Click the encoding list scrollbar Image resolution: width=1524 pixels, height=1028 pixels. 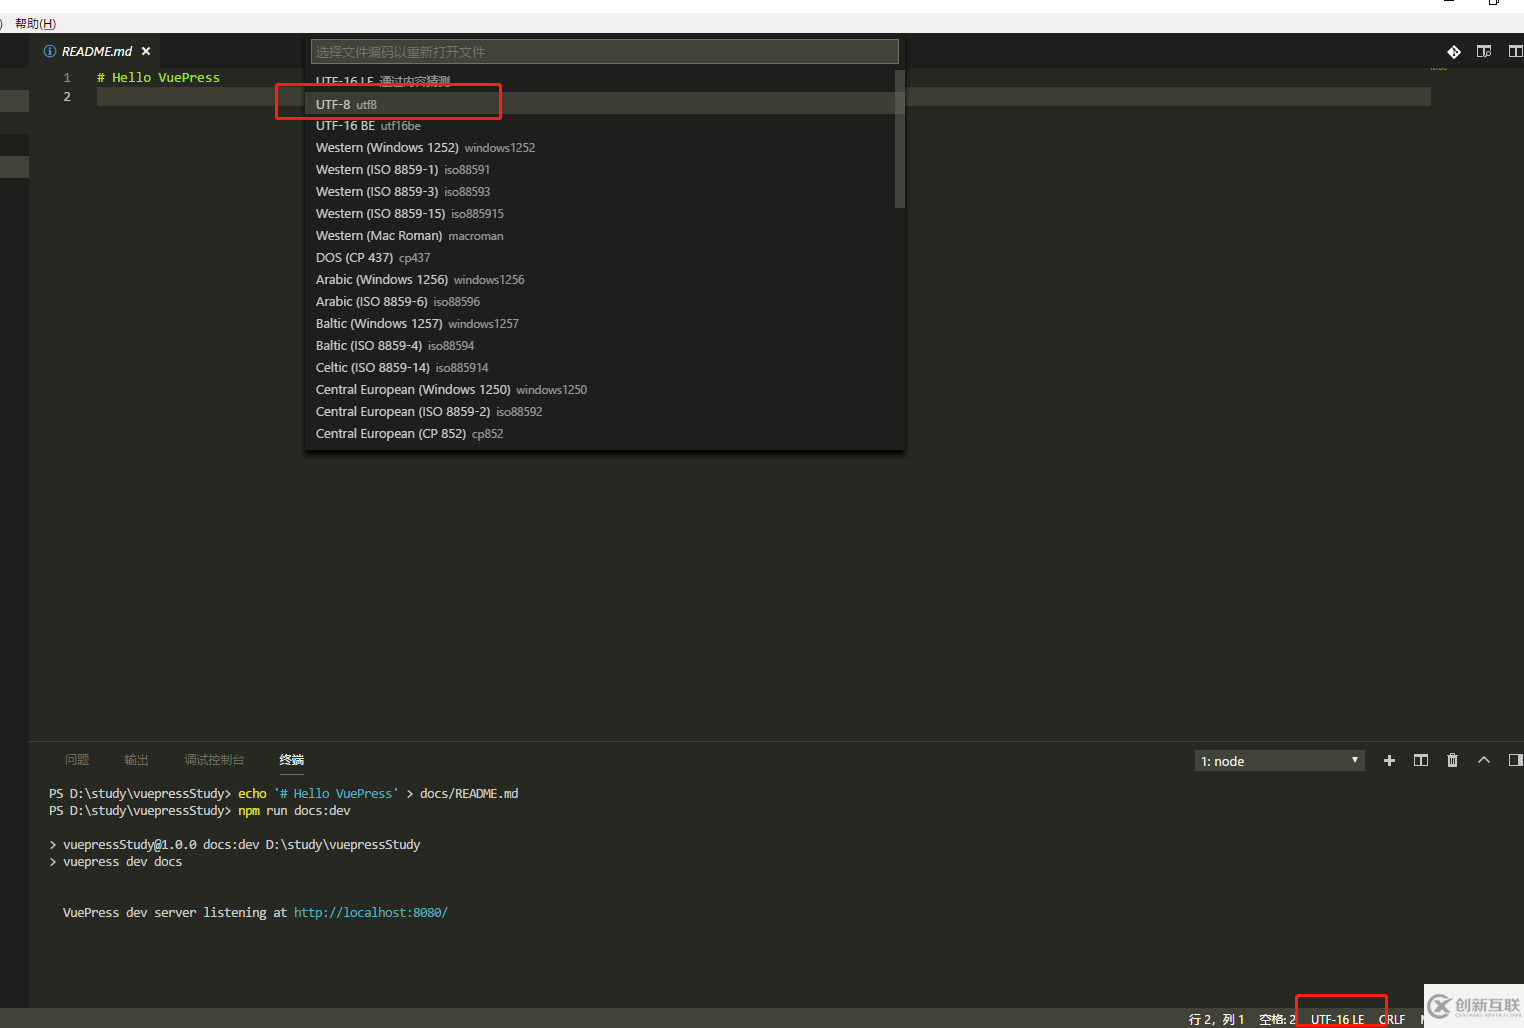pos(899,139)
